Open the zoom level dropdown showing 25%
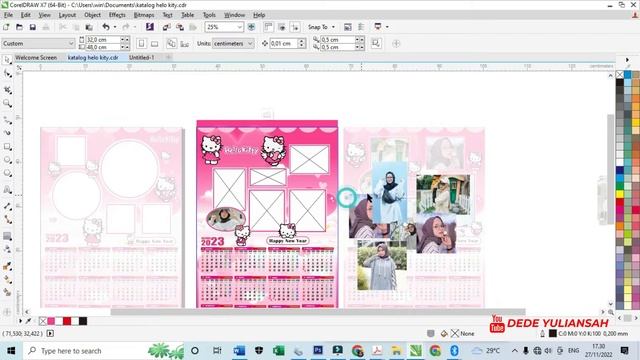 pos(240,27)
